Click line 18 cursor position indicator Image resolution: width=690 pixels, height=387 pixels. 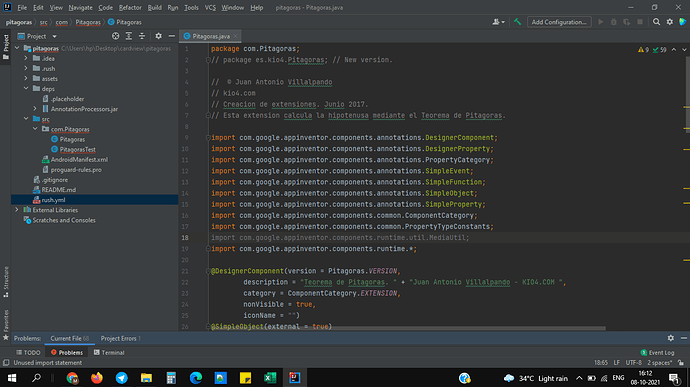(x=601, y=363)
